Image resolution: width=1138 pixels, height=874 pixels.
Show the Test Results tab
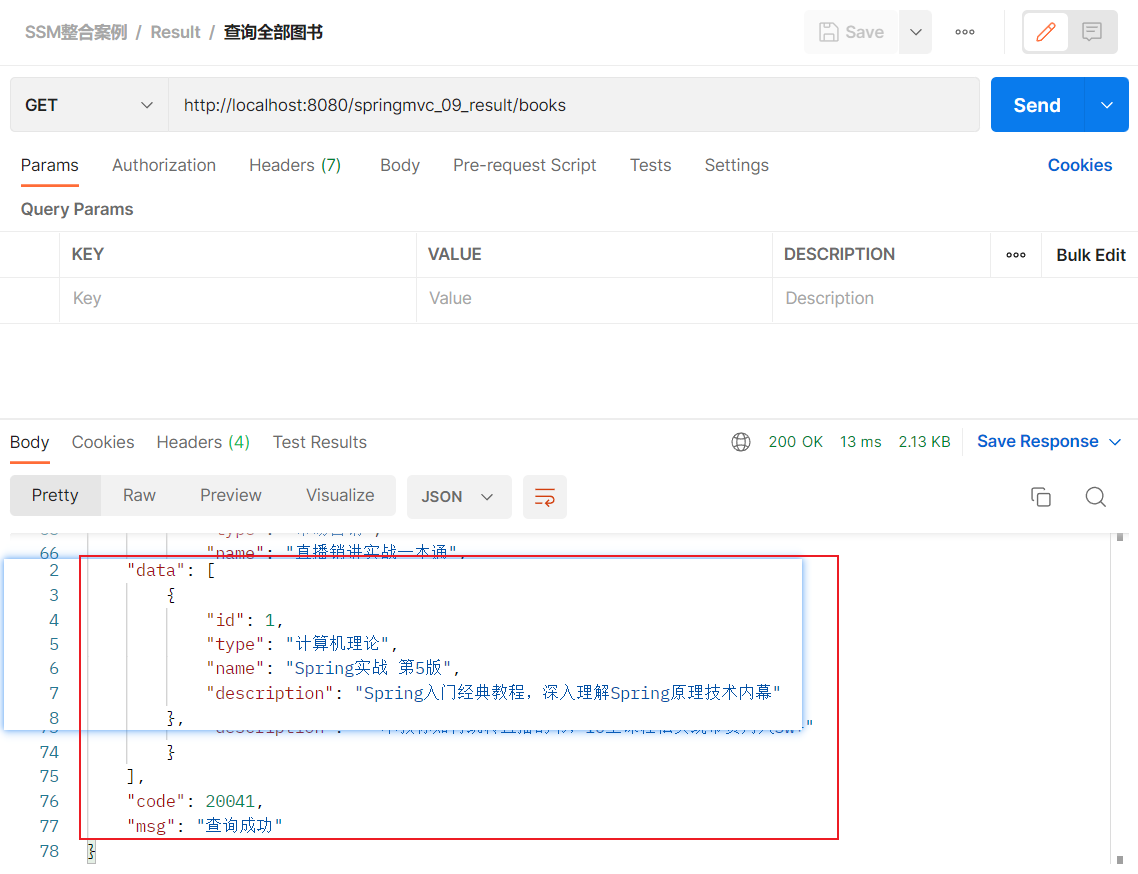[319, 442]
